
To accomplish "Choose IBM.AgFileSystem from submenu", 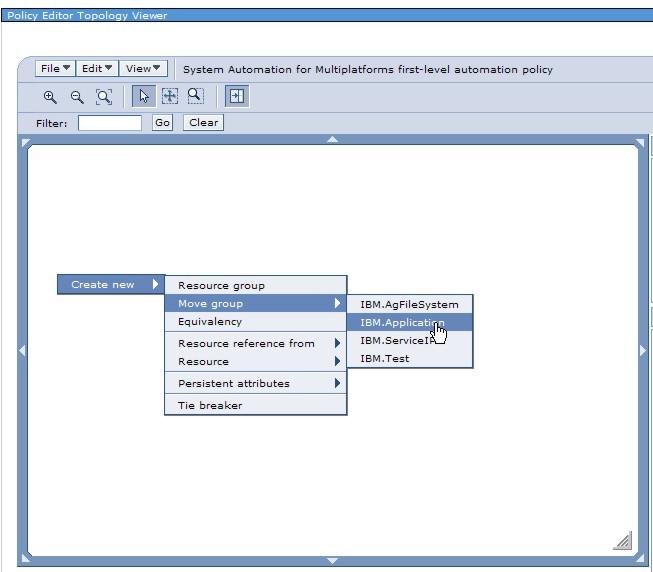I will click(x=410, y=304).
